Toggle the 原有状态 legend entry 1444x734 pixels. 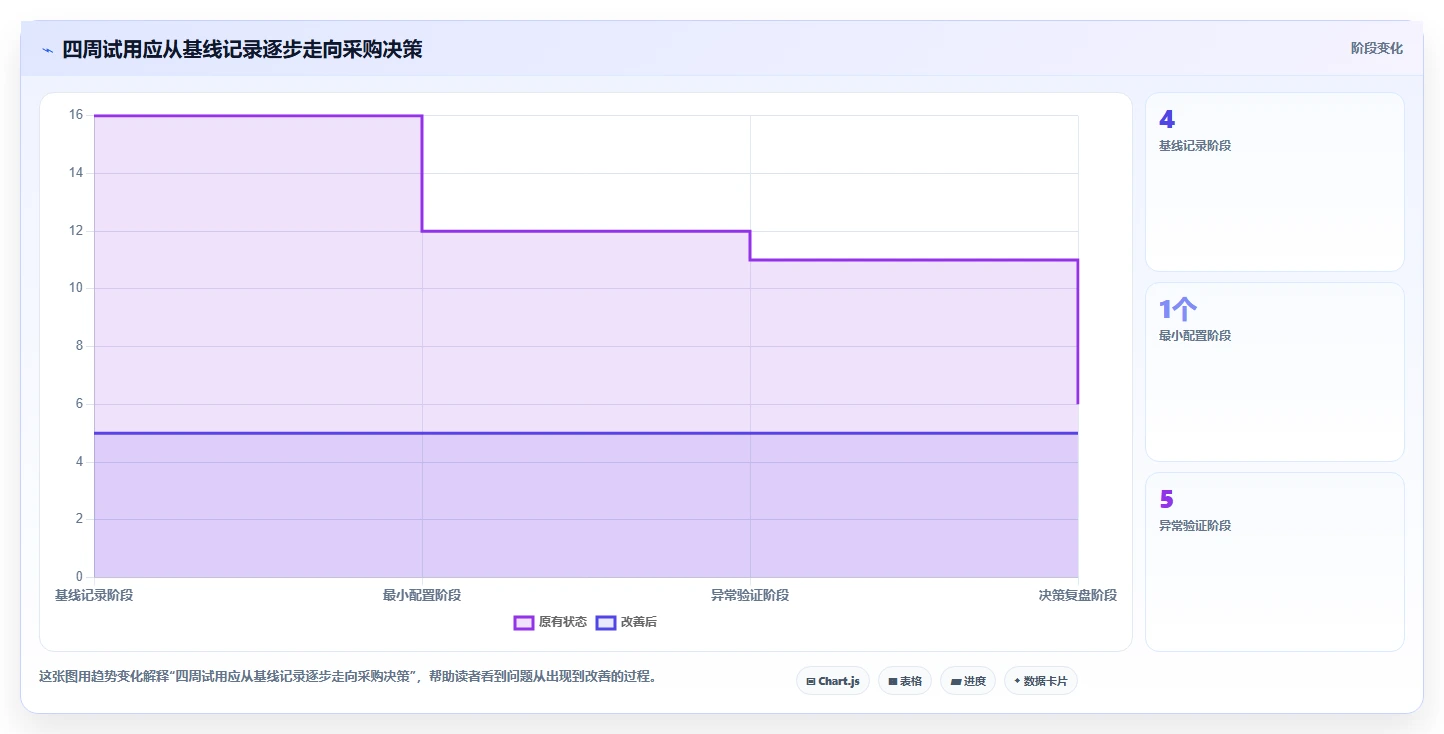[550, 622]
